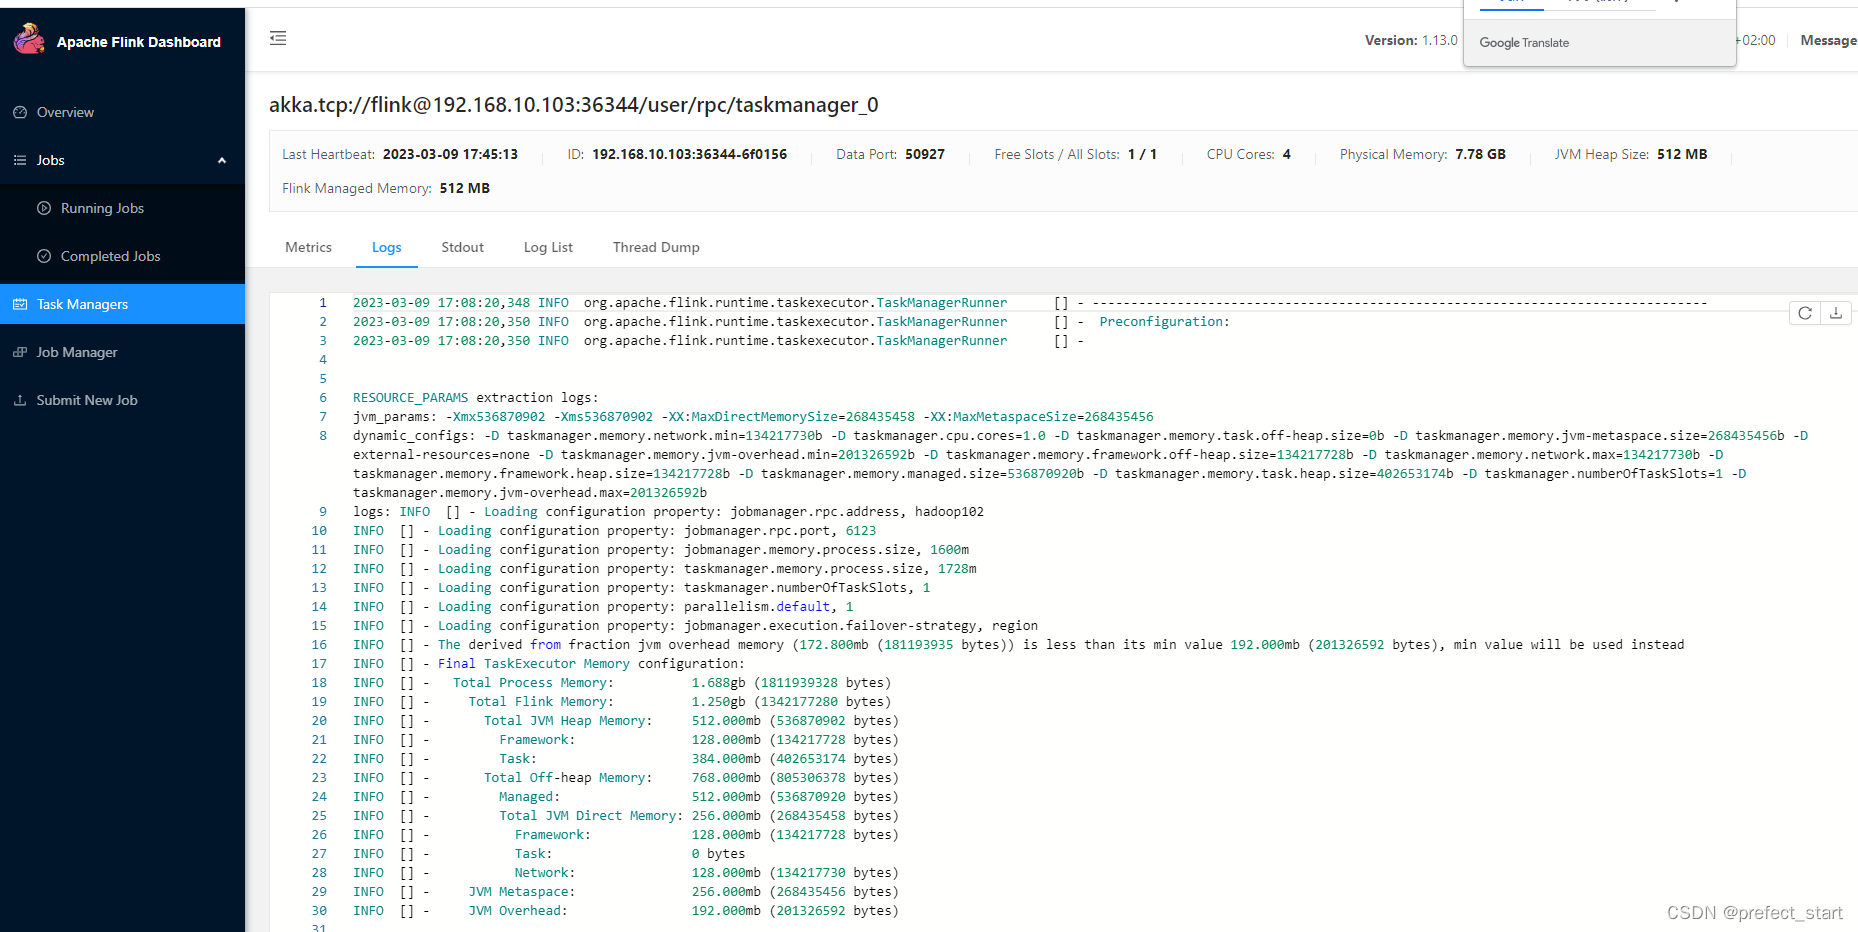
Task: Click the Submit New Job upload icon
Action: pyautogui.click(x=20, y=400)
